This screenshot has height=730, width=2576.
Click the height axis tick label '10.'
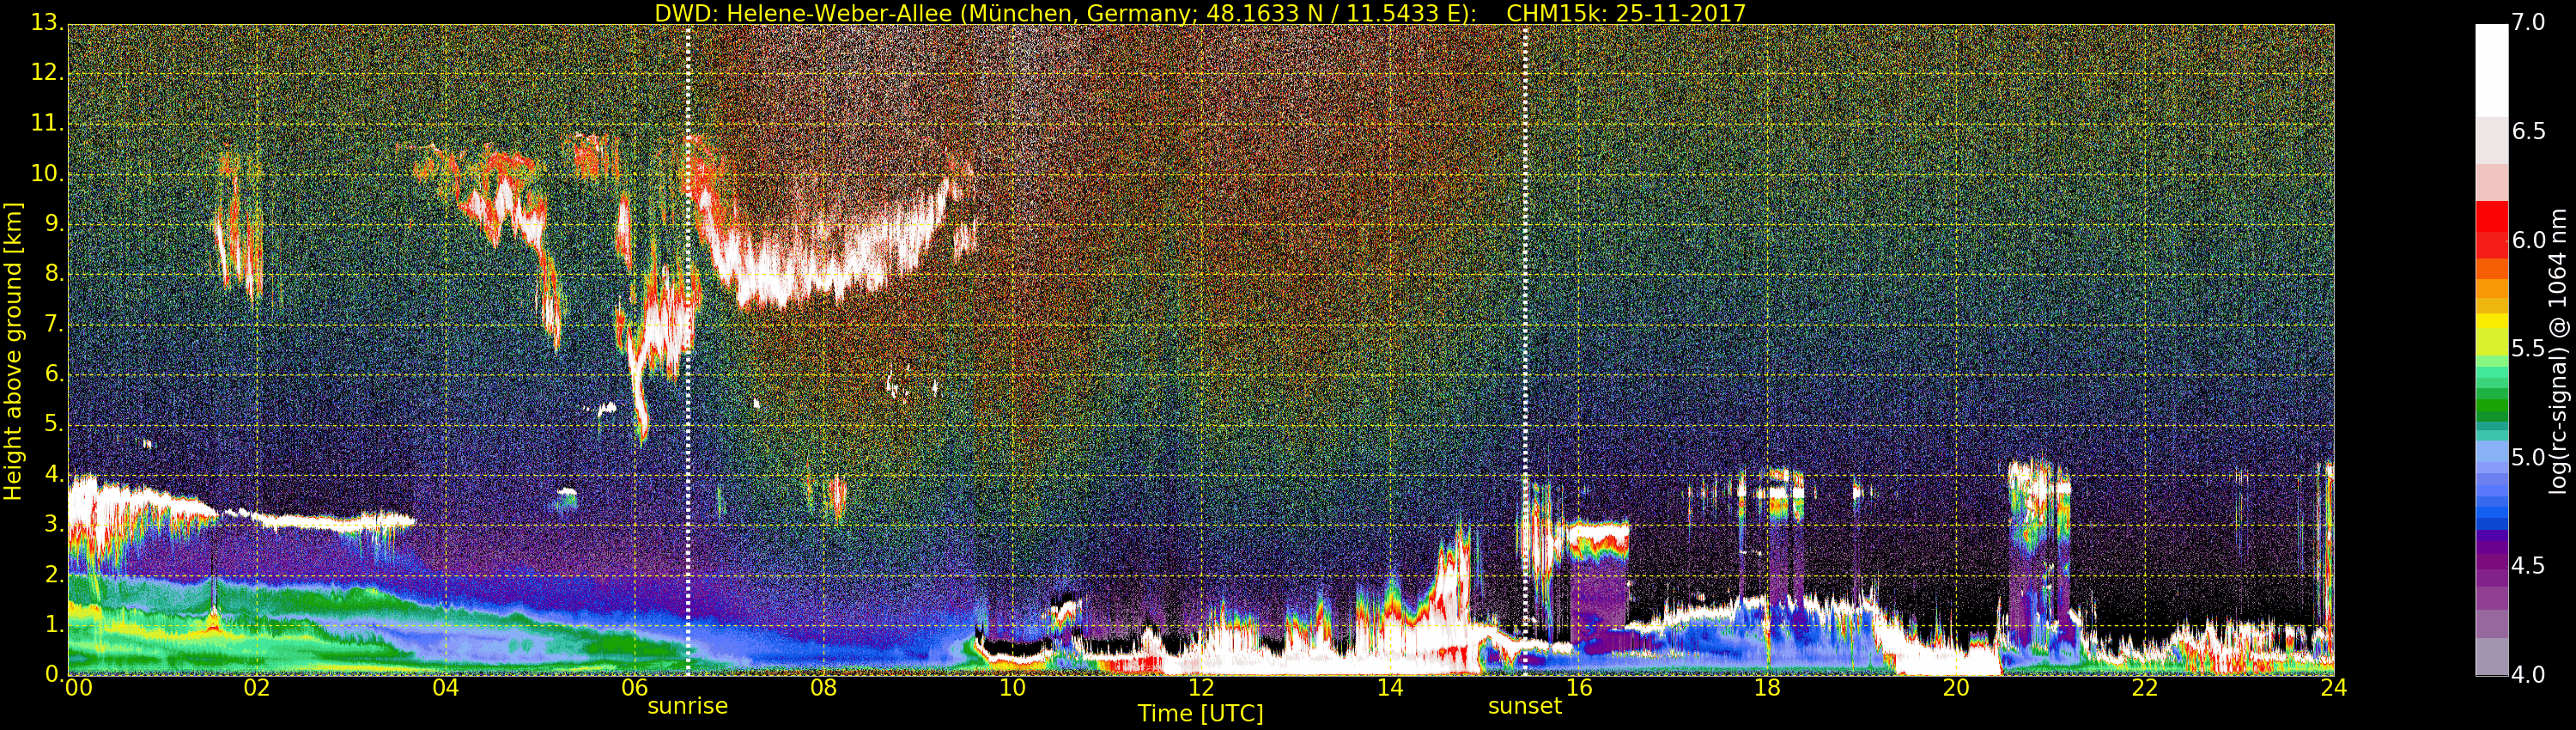[47, 173]
